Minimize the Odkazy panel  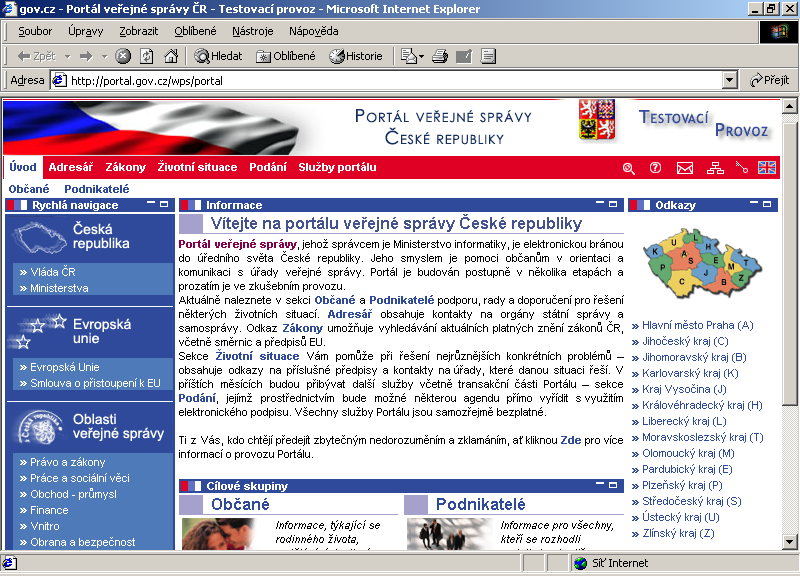pos(754,204)
